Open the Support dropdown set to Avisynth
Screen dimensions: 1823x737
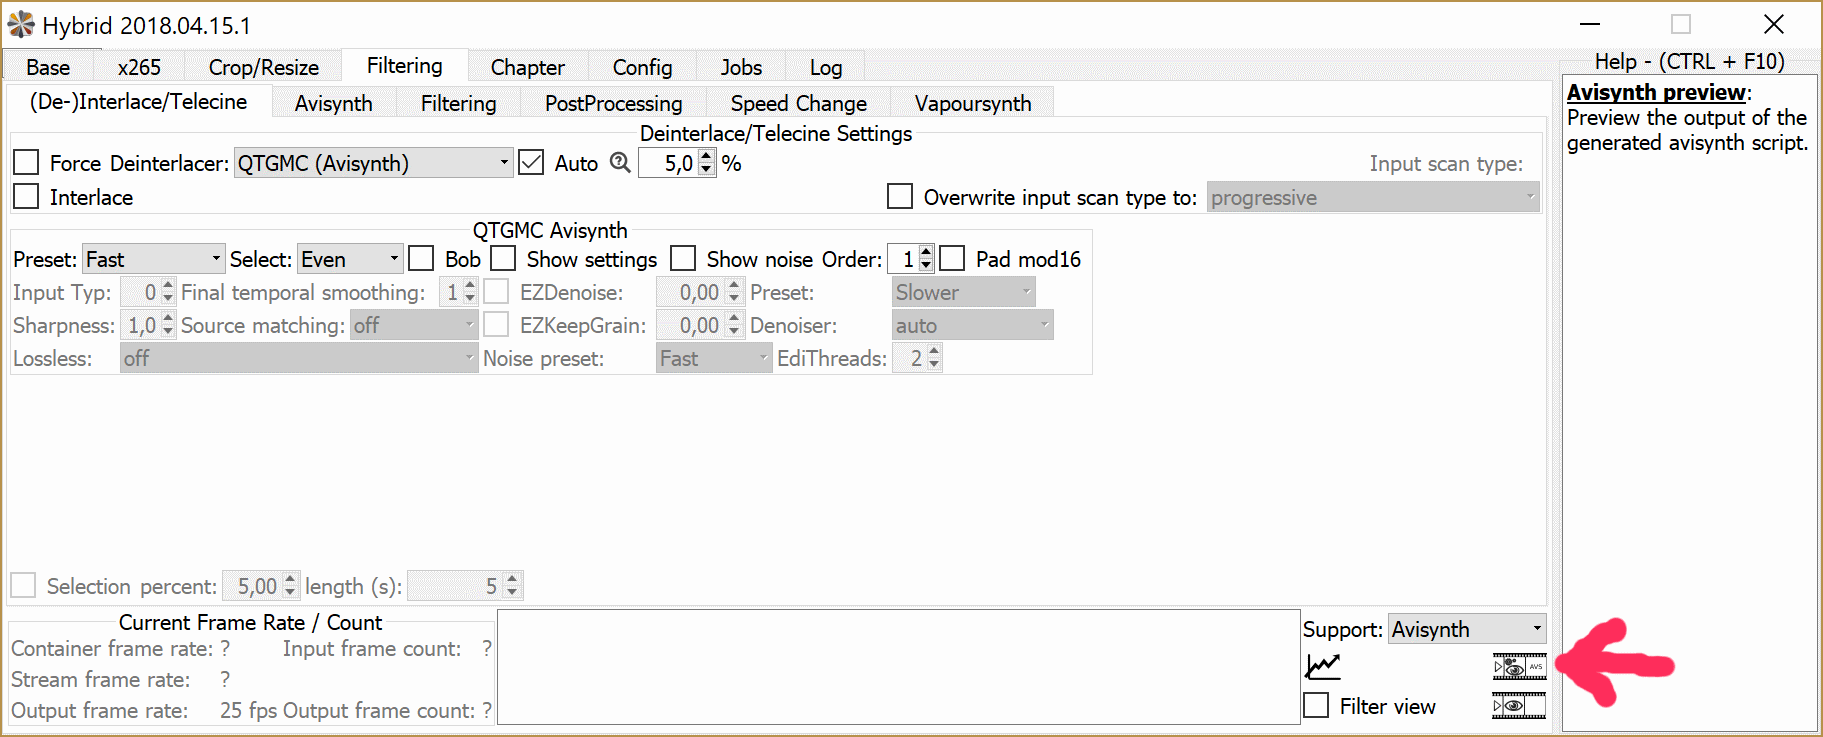click(1466, 629)
